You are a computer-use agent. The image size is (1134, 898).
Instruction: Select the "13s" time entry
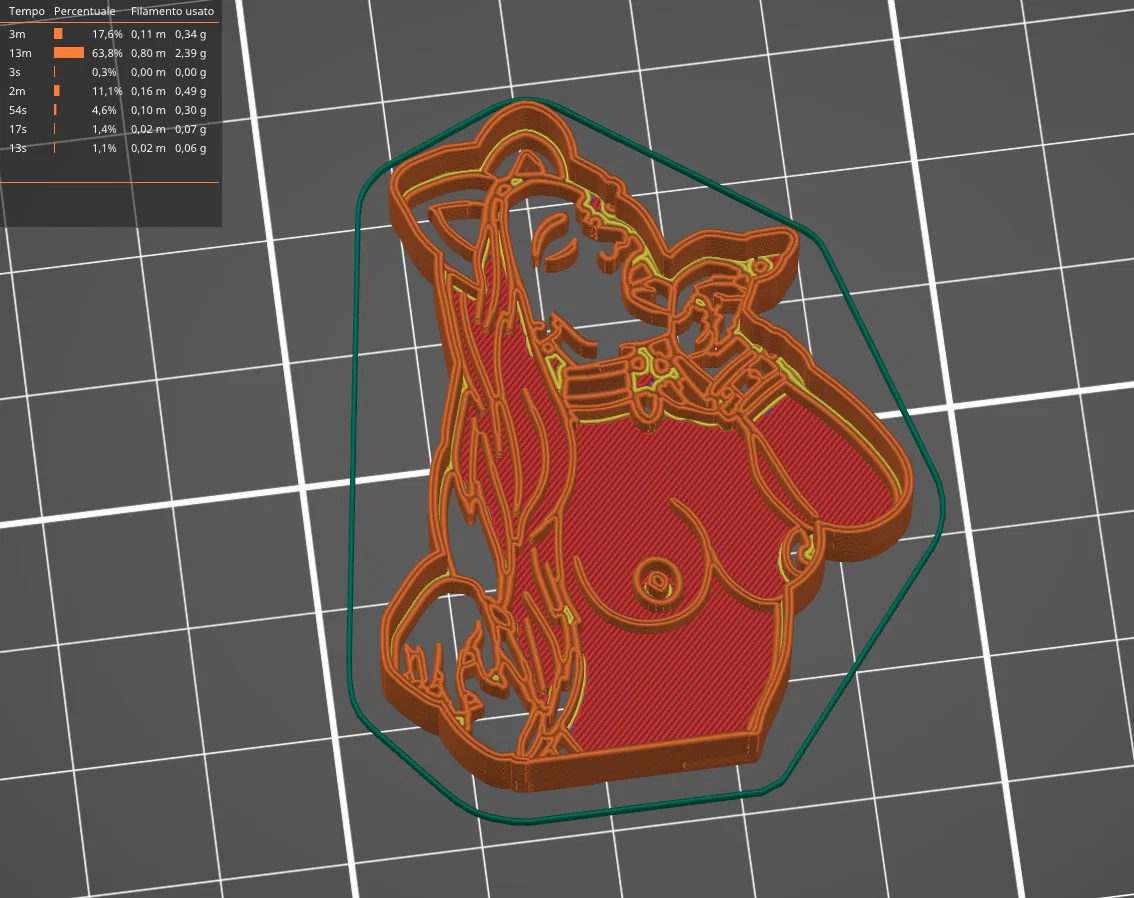tap(17, 147)
